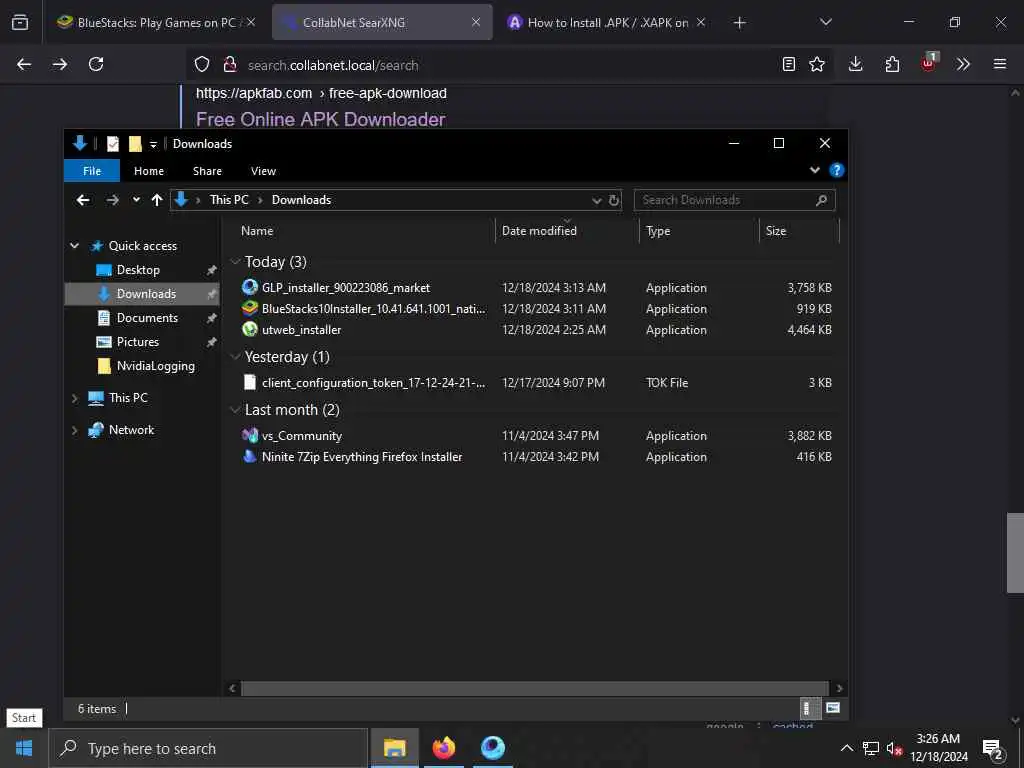
Task: Click Explorer Properties quick access toolbar icon
Action: point(113,144)
